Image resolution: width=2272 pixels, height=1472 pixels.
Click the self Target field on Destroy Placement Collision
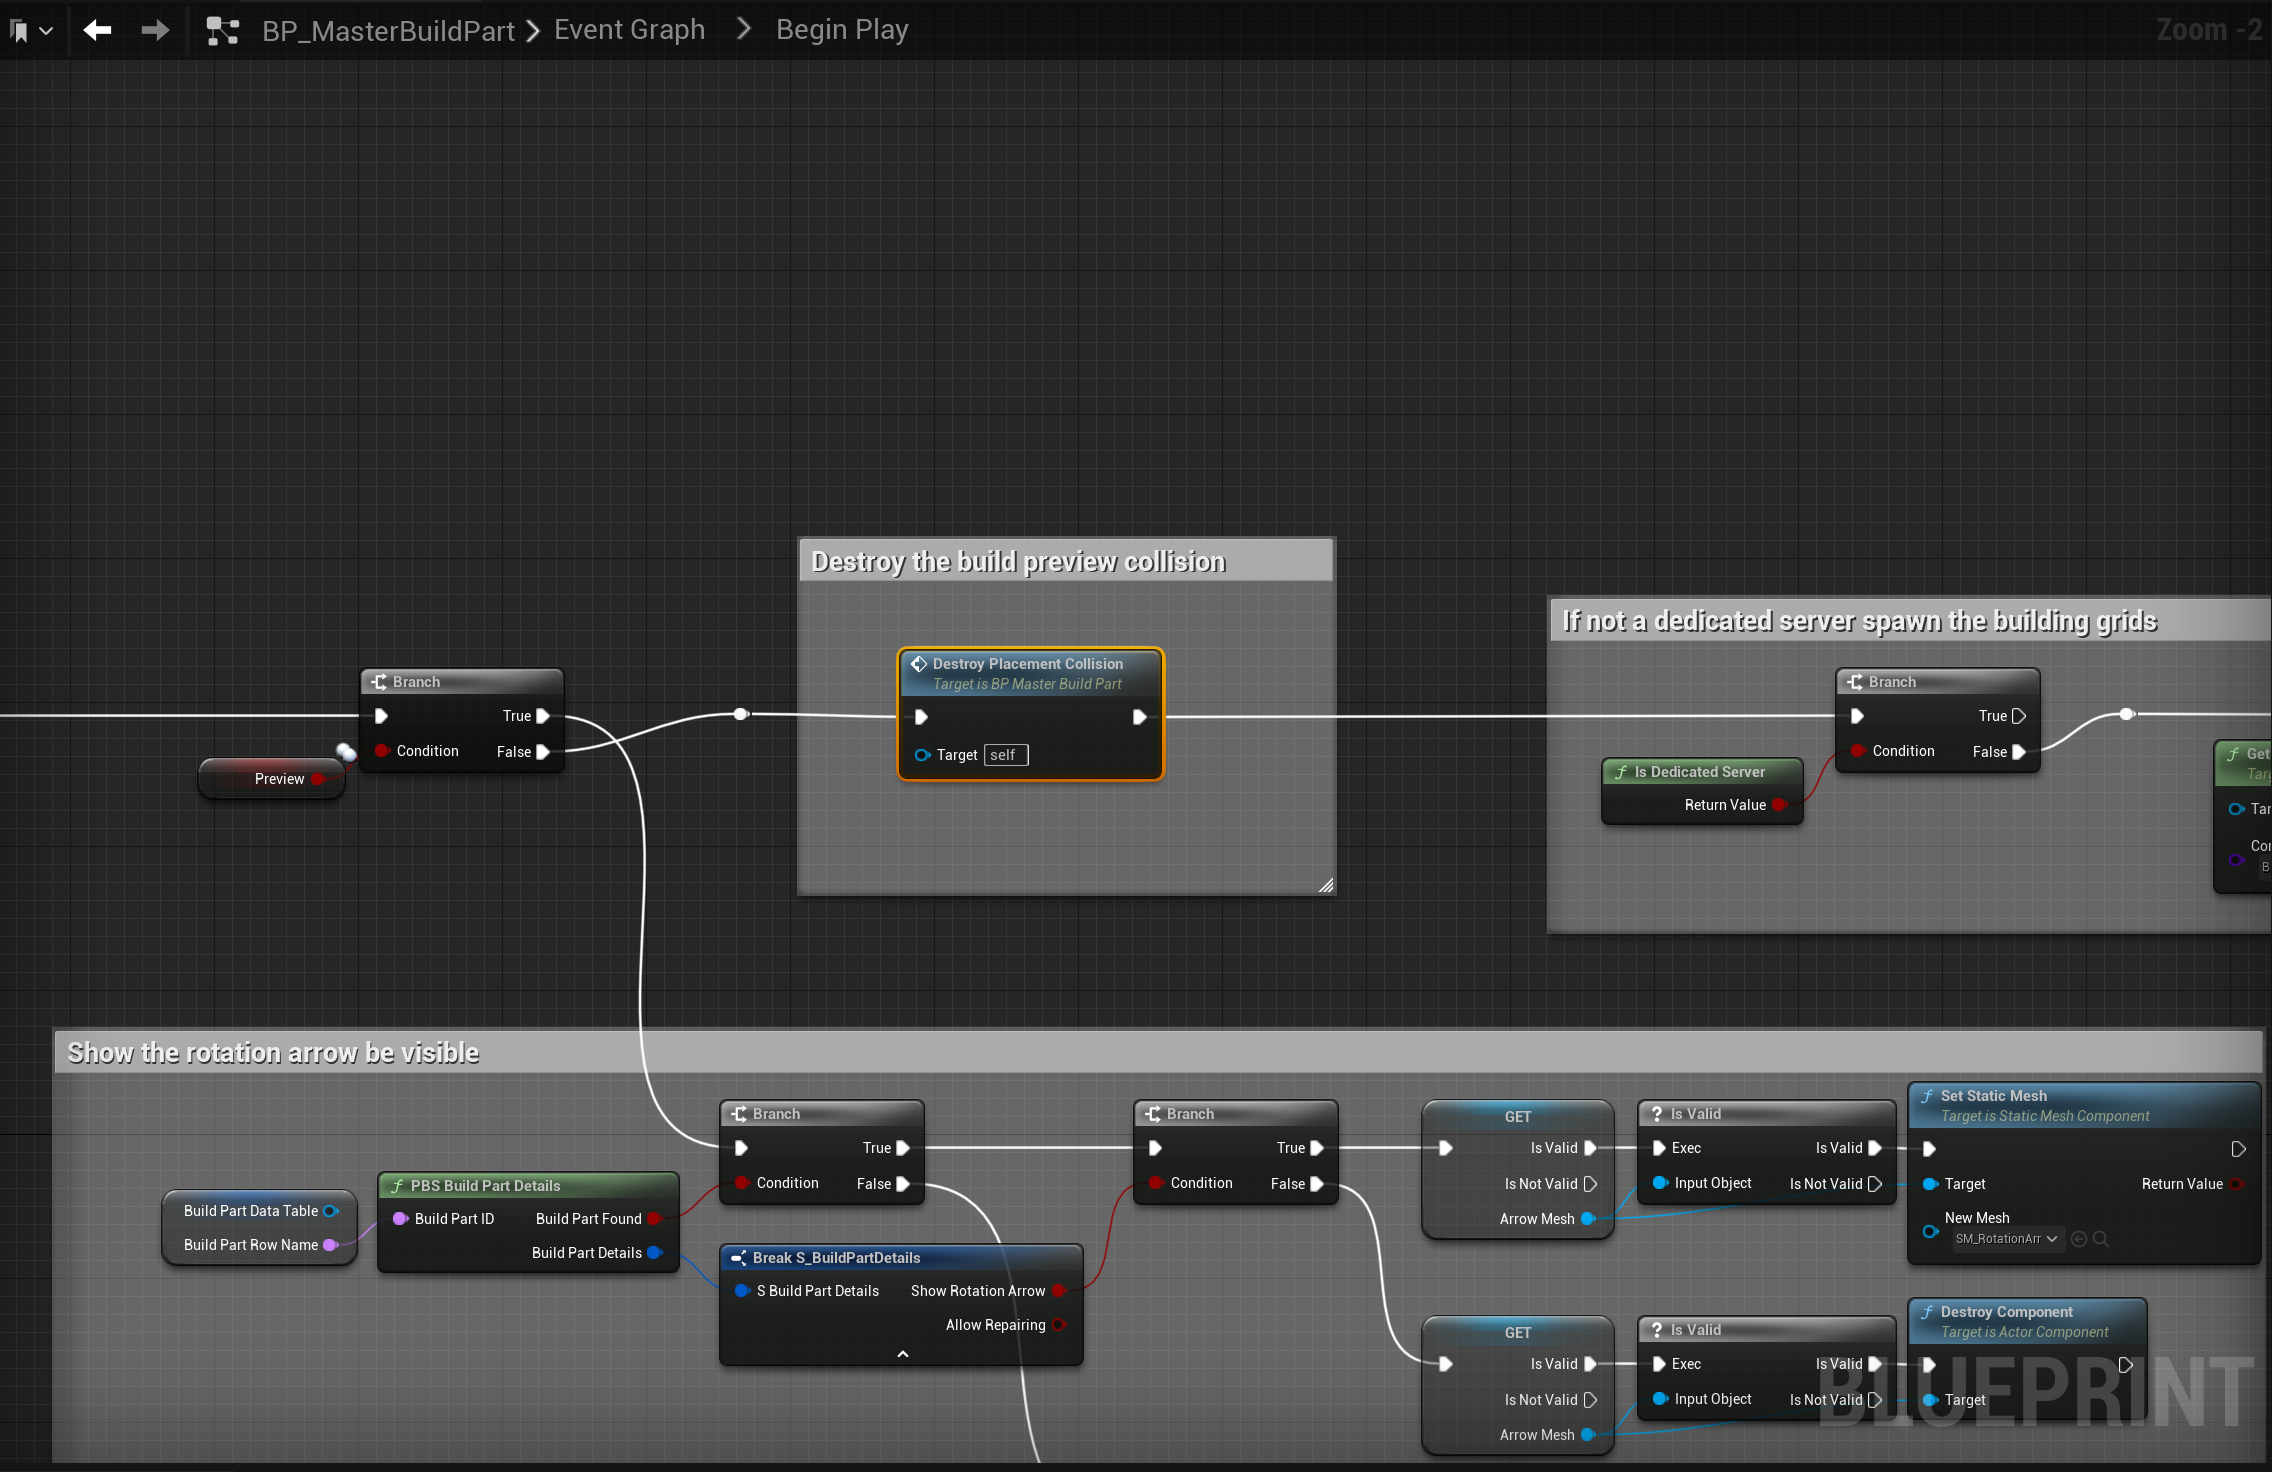click(x=1005, y=755)
